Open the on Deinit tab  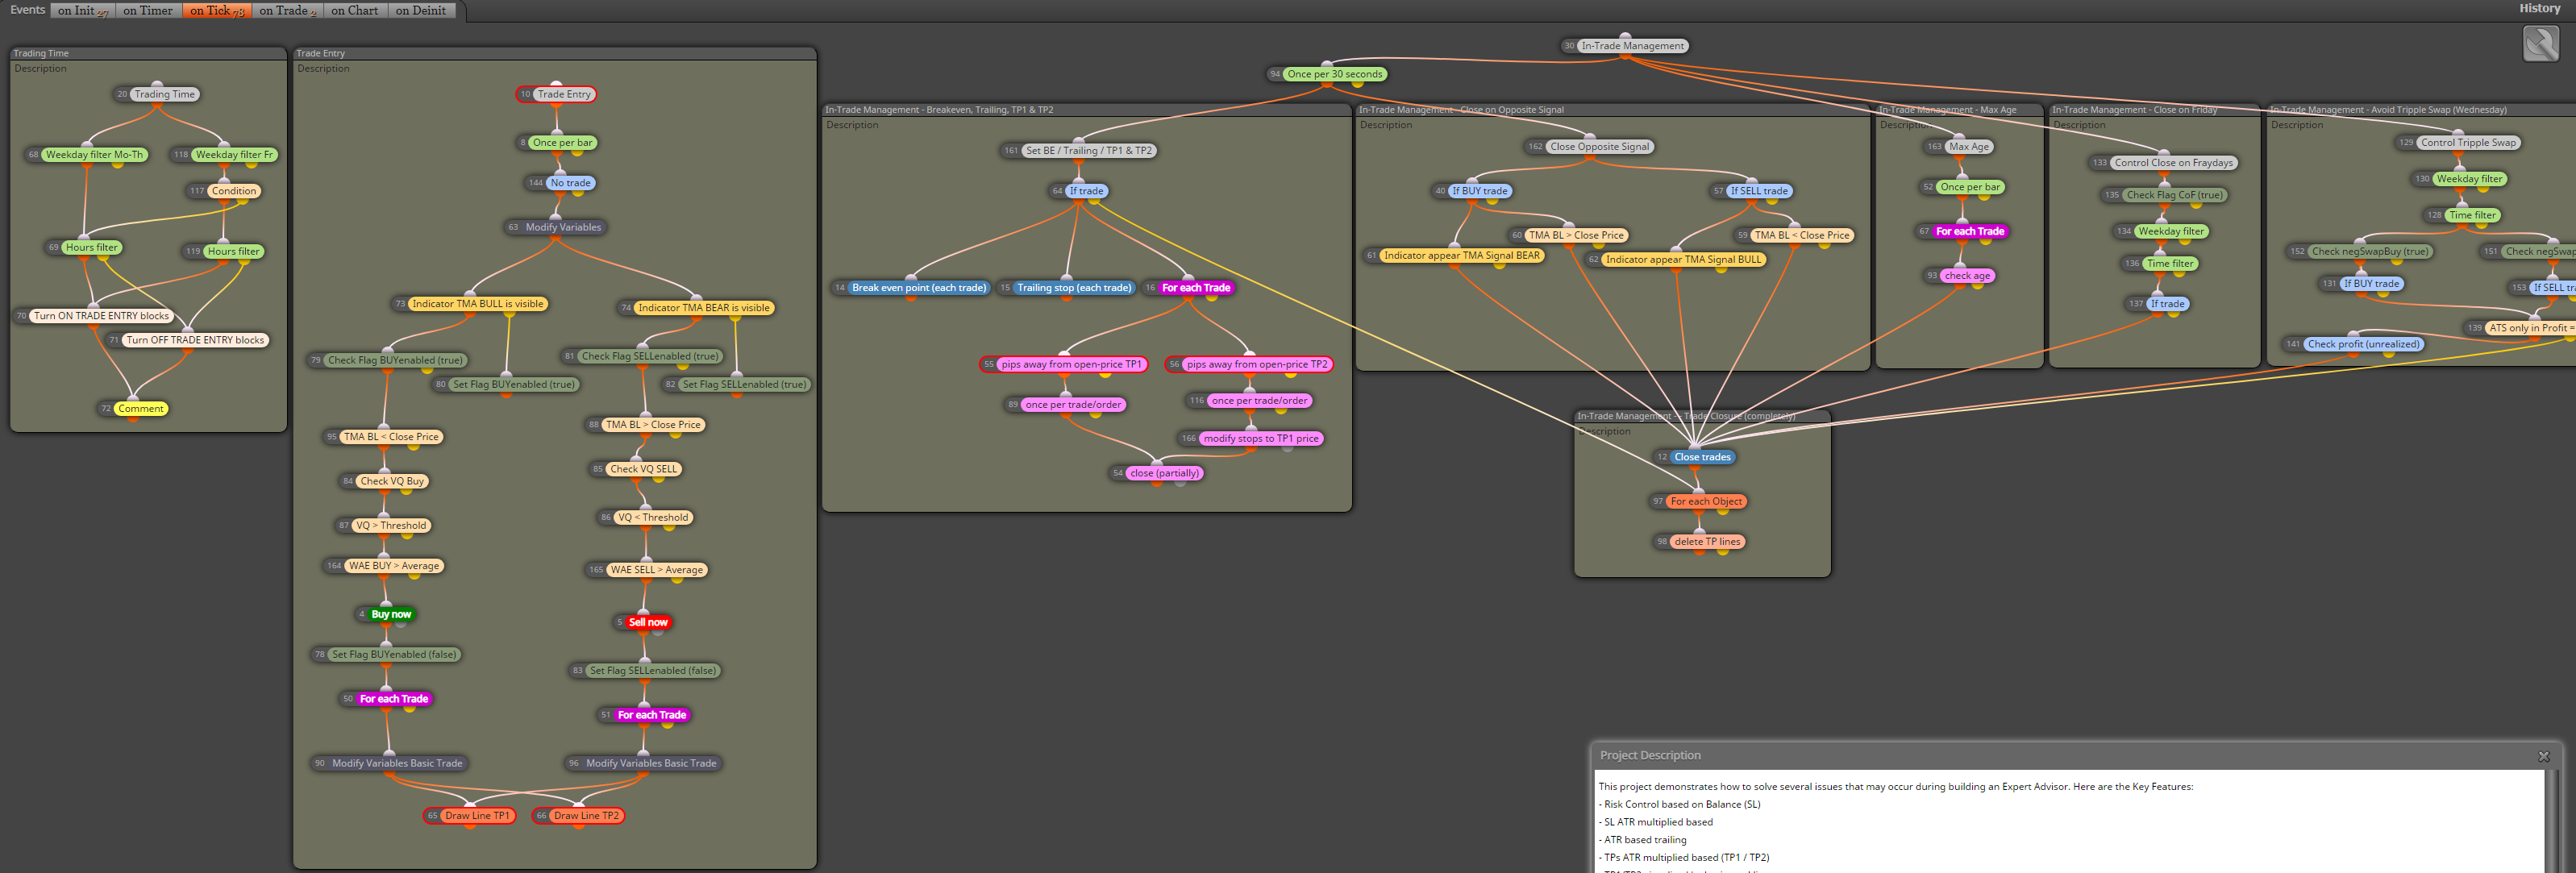click(421, 11)
